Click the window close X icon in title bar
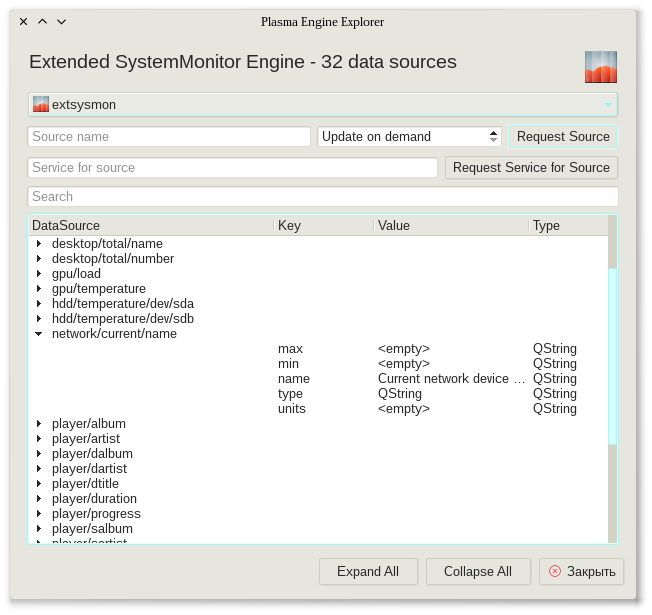 click(23, 21)
